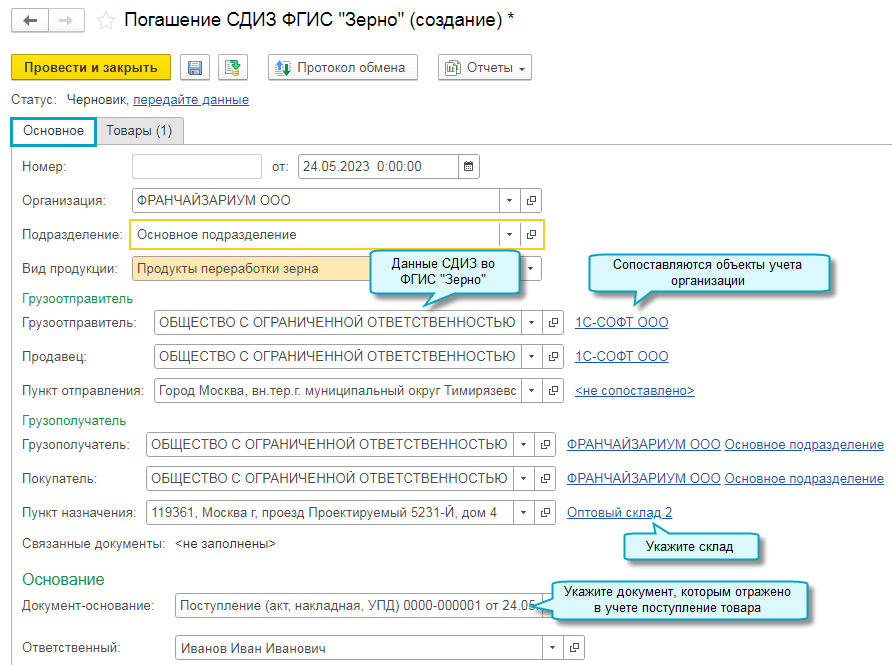The image size is (892, 665).
Task: Open Протокол обмена
Action: [x=343, y=68]
